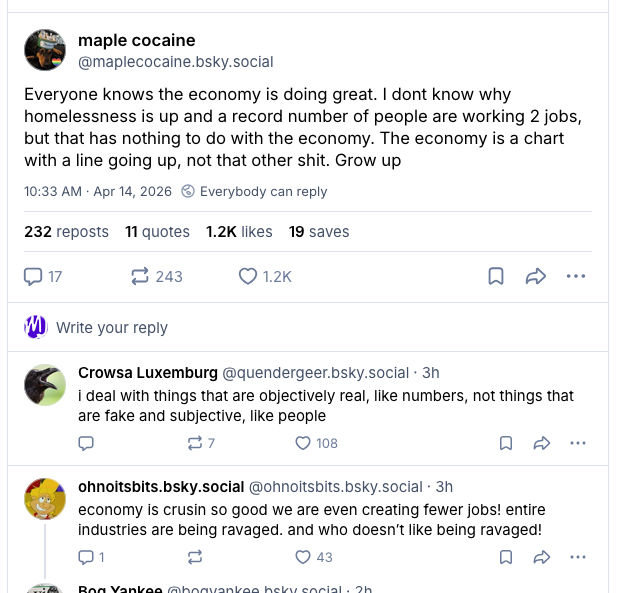The width and height of the screenshot is (624, 593).
Task: Reply to Crowsa Luxemburg's comment
Action: coord(86,443)
